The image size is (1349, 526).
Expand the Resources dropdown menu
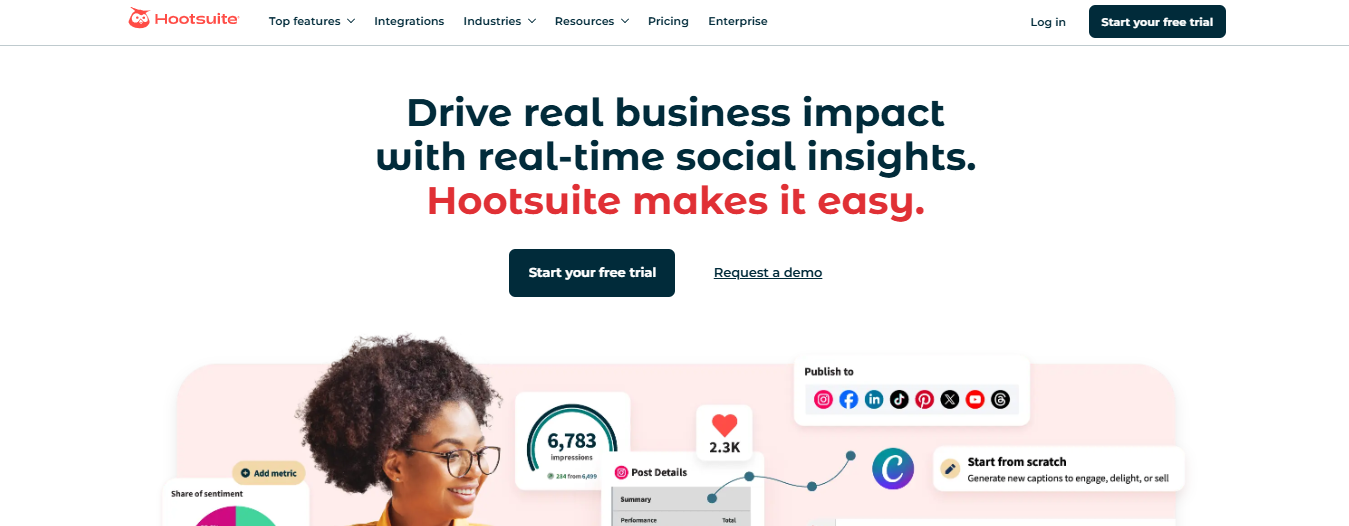(592, 21)
